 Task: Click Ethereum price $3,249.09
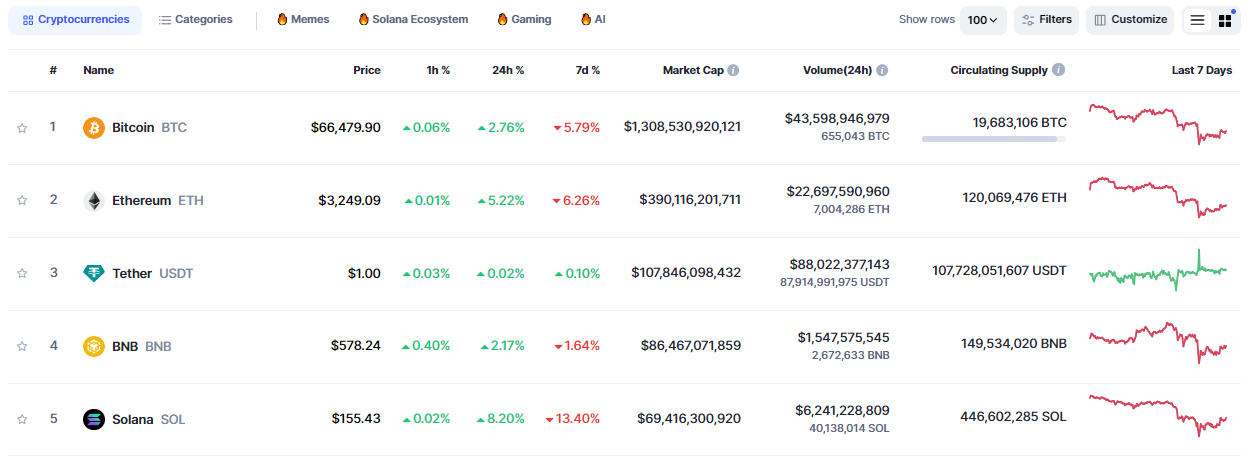(350, 200)
